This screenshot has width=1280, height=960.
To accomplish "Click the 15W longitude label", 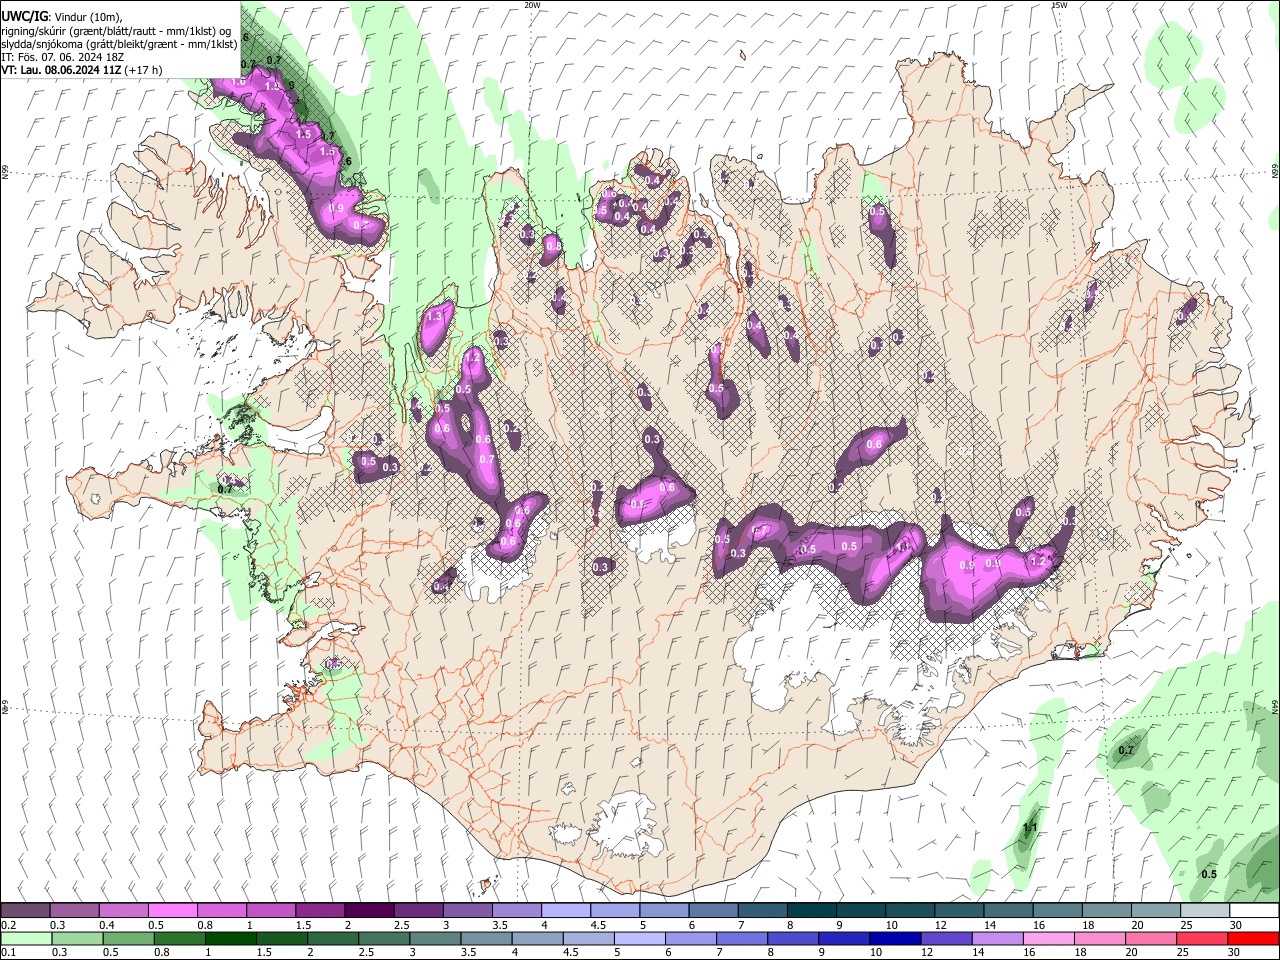I will pos(1059,5).
